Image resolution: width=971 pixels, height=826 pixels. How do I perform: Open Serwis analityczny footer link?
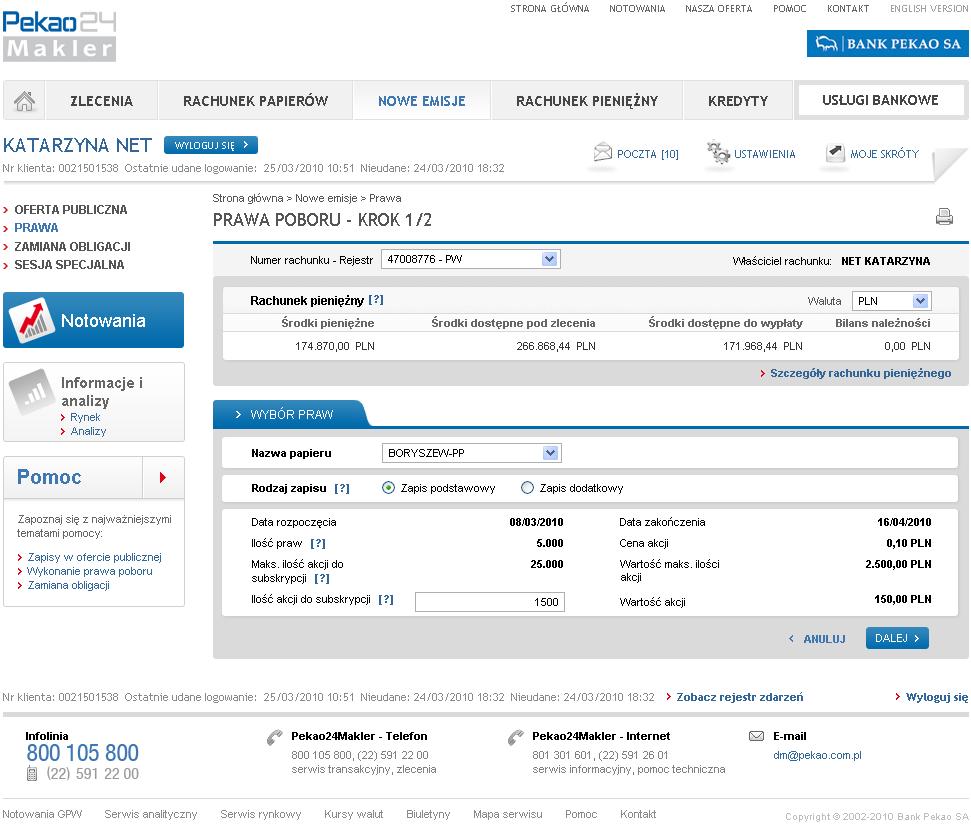150,814
